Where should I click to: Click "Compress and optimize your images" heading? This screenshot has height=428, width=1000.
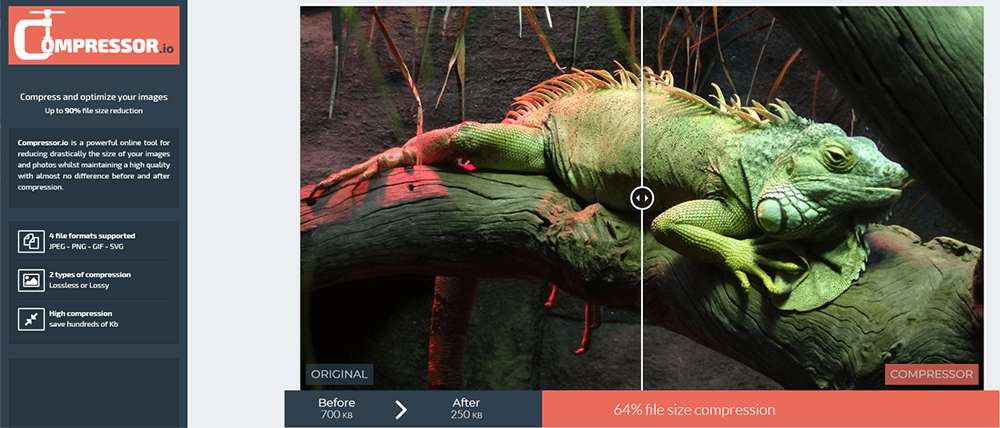coord(94,97)
